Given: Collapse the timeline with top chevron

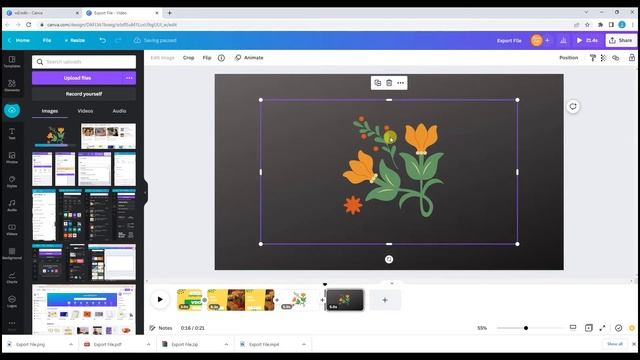Looking at the screenshot, I should point(391,283).
